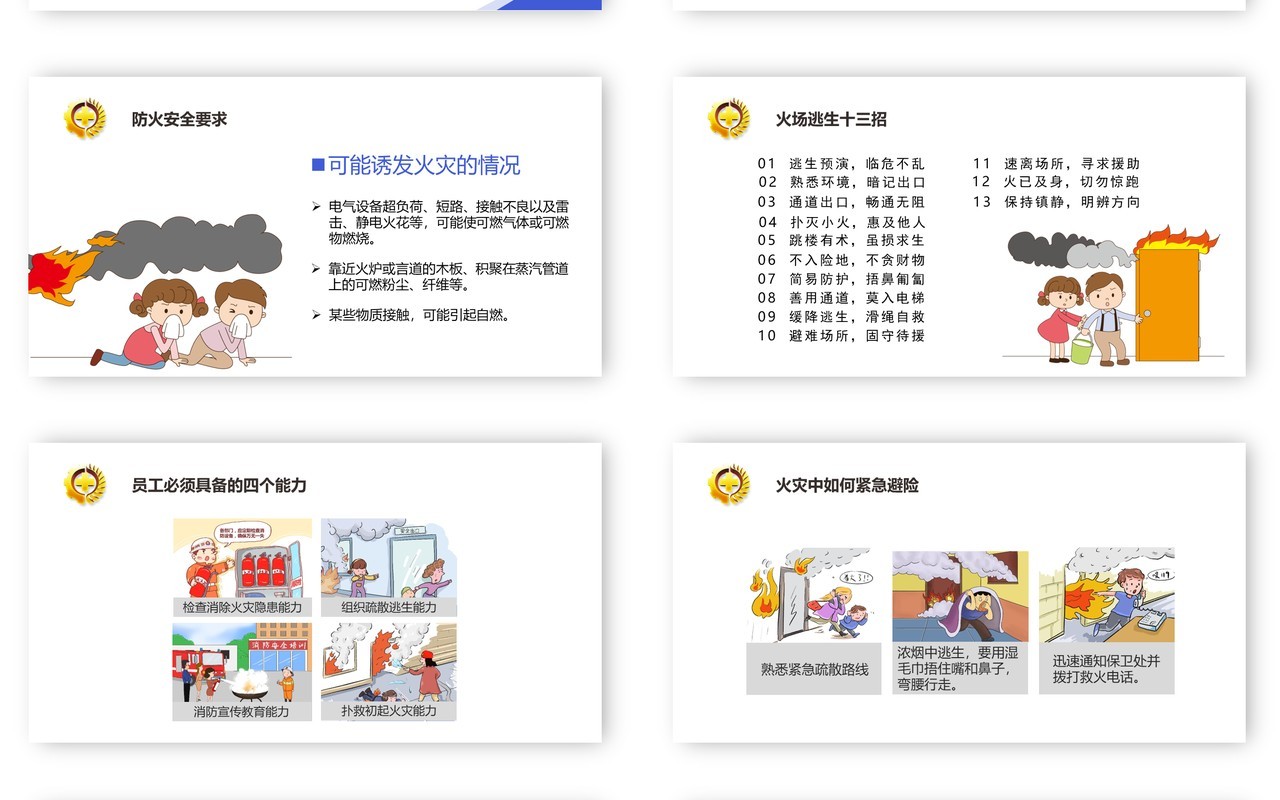Click item 09 缓降逃生，滑绳自救

841,317
